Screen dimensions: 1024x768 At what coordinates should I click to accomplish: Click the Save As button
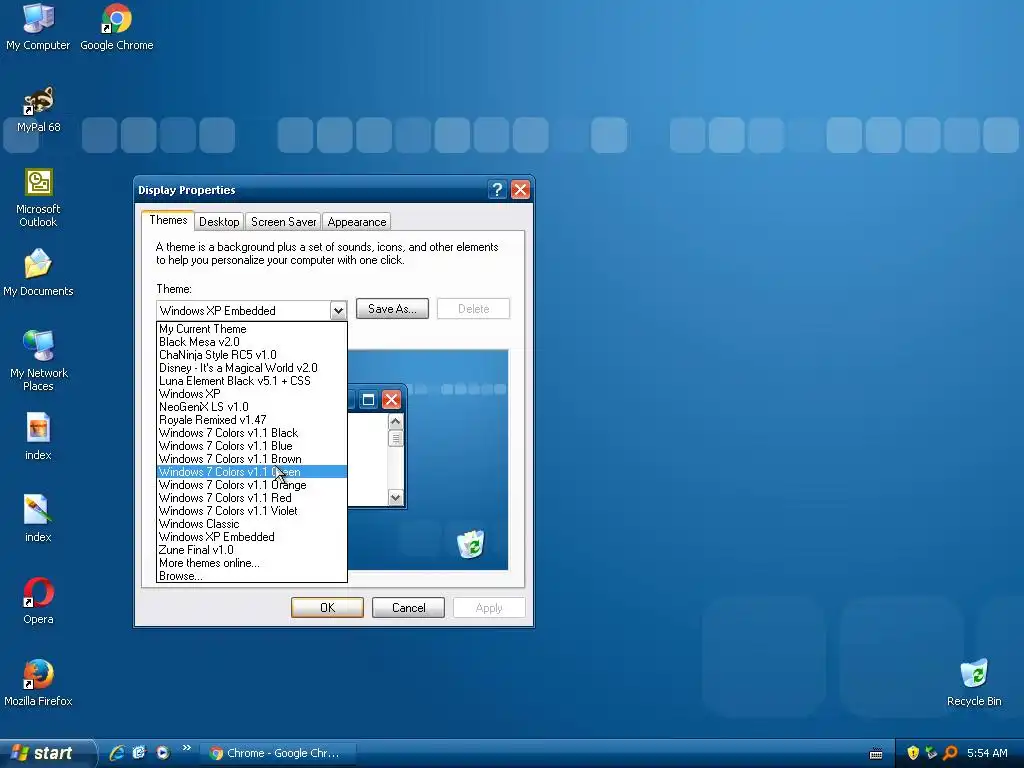tap(392, 309)
